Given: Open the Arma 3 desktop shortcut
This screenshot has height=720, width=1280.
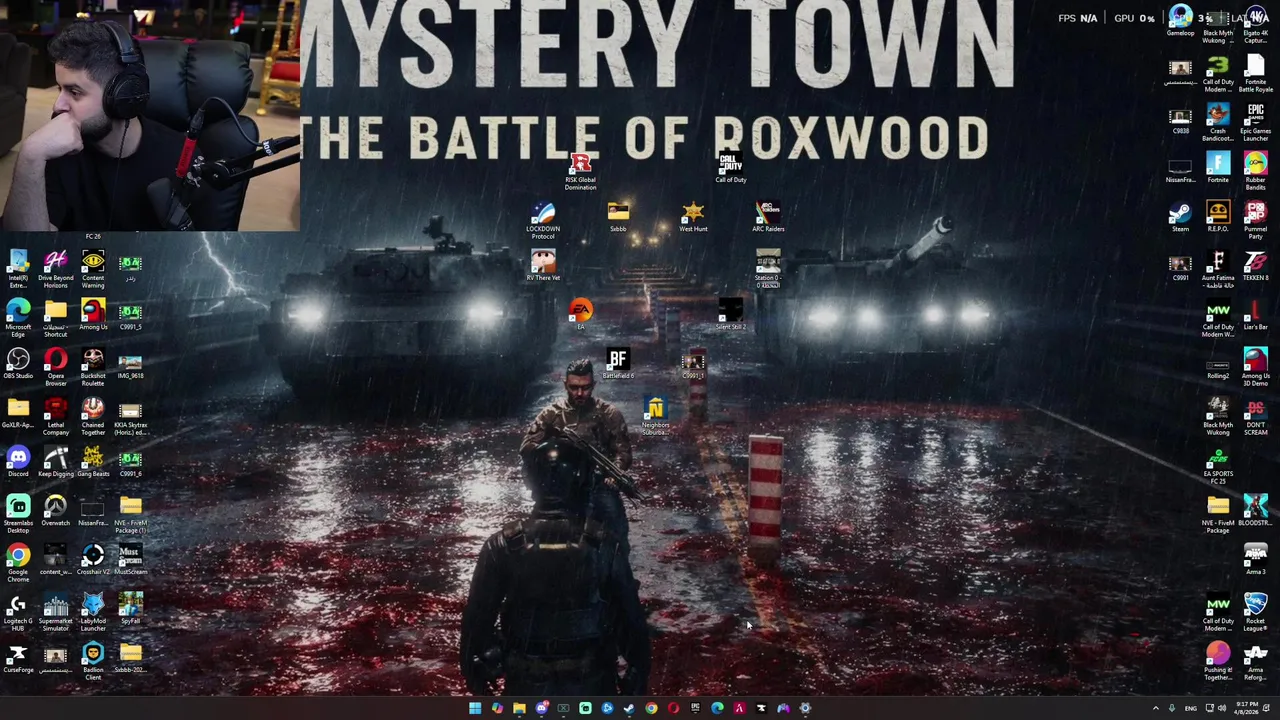Looking at the screenshot, I should pyautogui.click(x=1255, y=560).
